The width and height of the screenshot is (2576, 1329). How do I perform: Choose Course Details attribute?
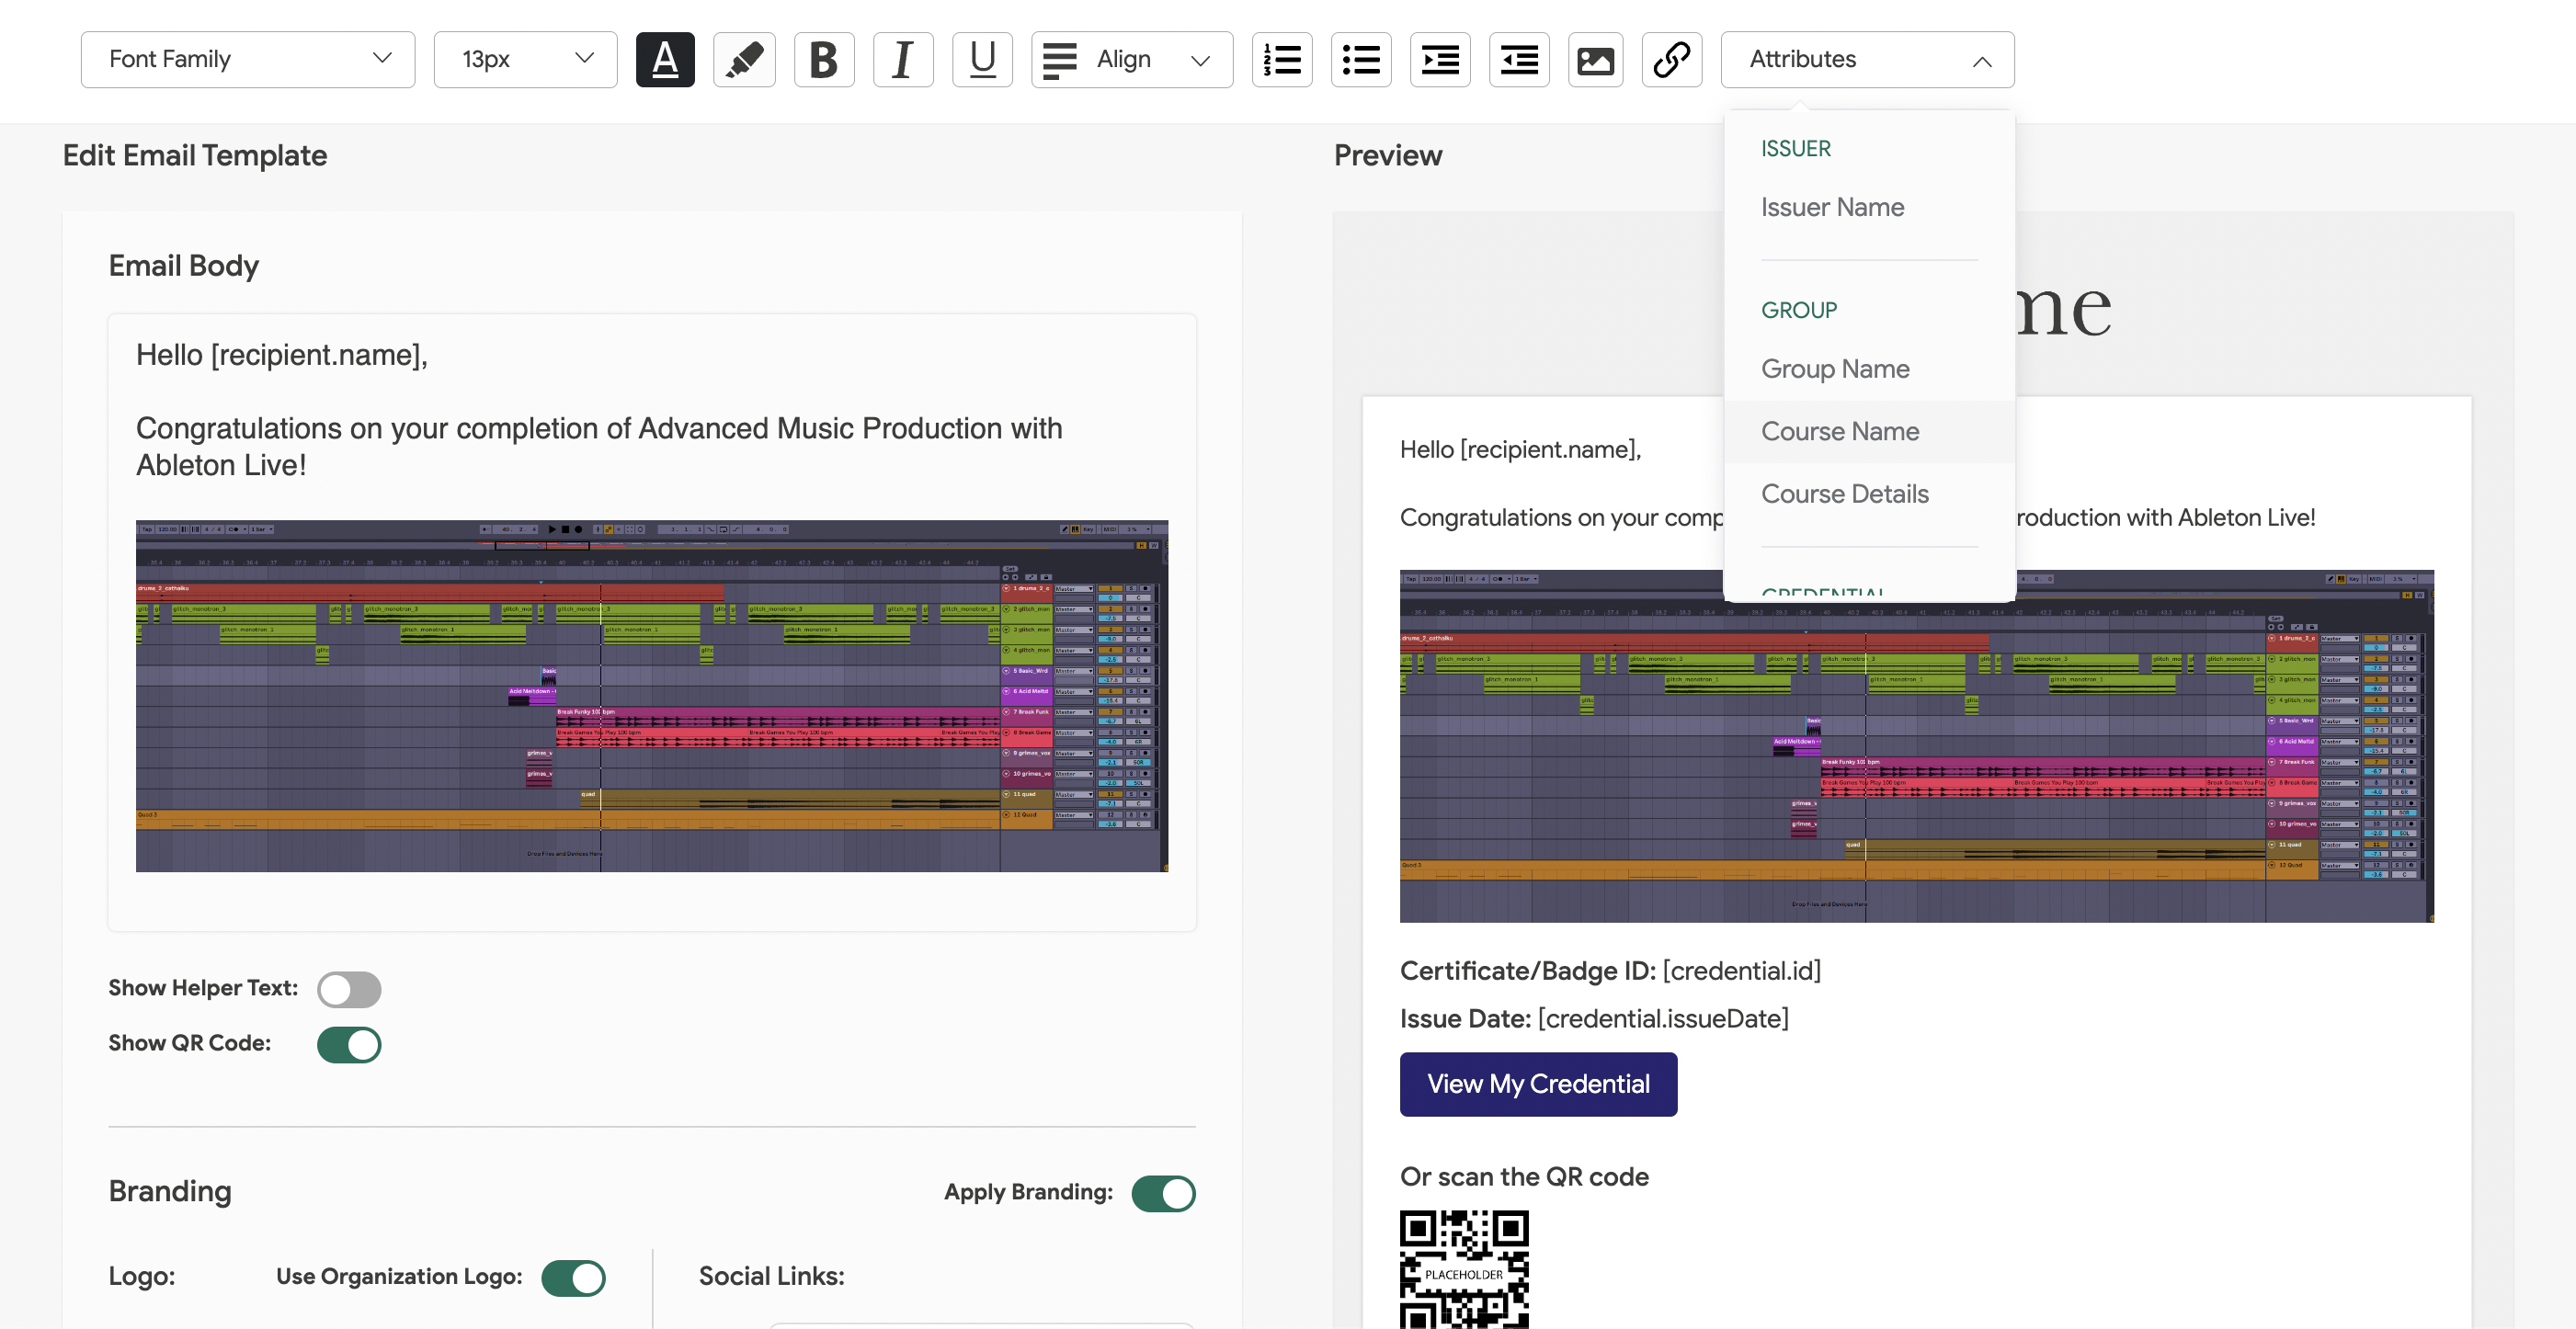pyautogui.click(x=1869, y=494)
